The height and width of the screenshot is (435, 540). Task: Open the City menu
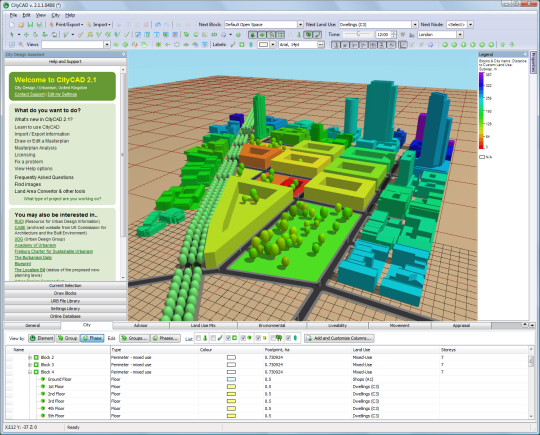[x=55, y=15]
